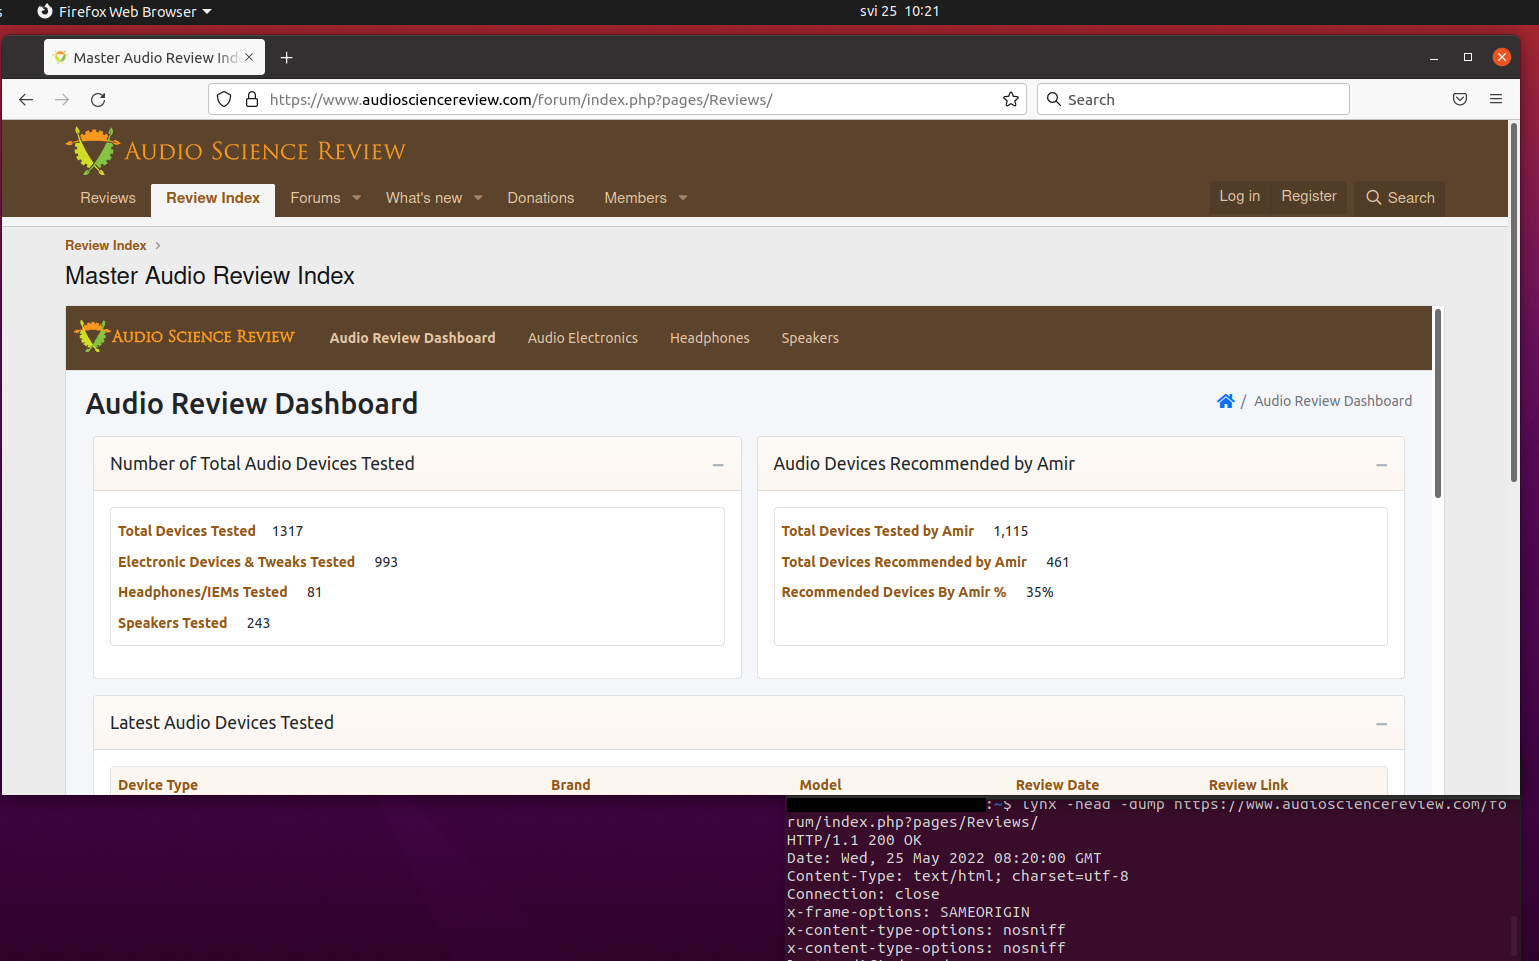Click the magnifier icon in browser search box
Viewport: 1539px width, 961px height.
click(x=1054, y=100)
